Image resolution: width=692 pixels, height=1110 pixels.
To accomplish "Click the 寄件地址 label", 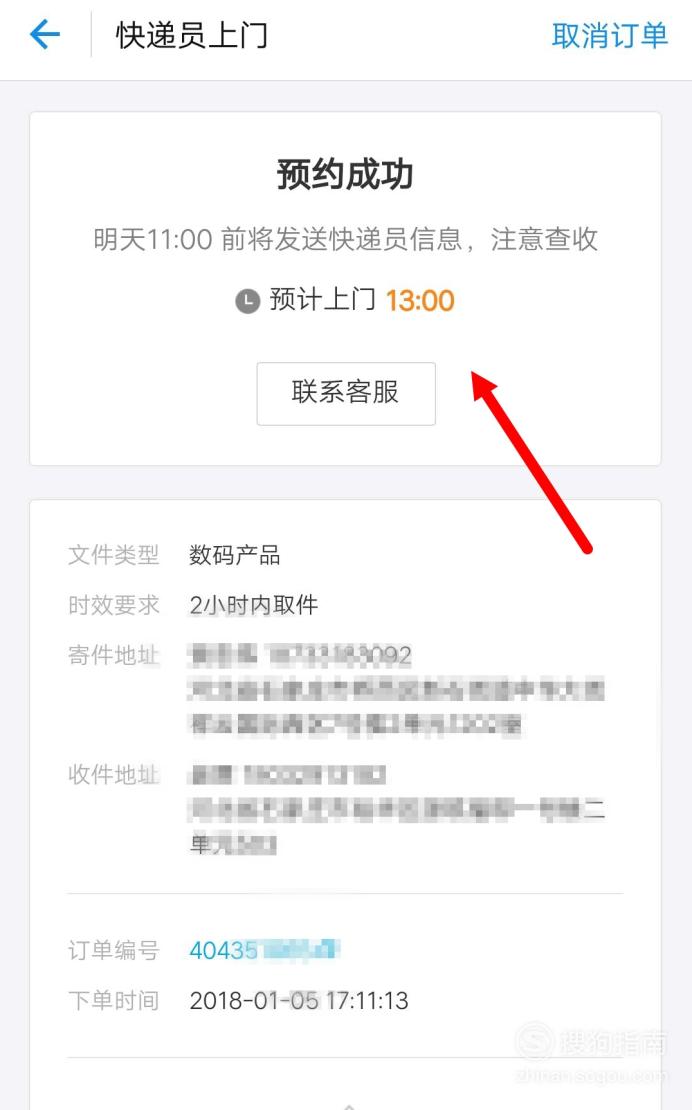I will click(113, 656).
